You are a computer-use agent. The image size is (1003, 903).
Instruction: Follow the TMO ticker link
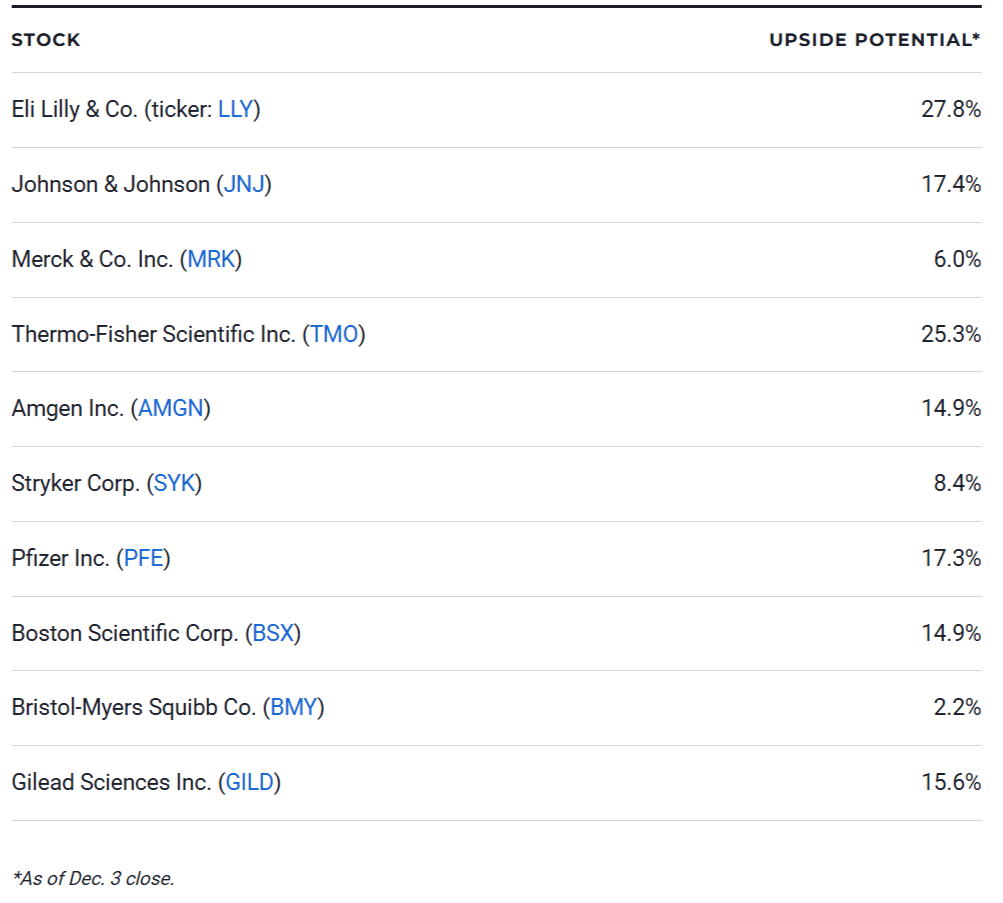click(x=334, y=334)
